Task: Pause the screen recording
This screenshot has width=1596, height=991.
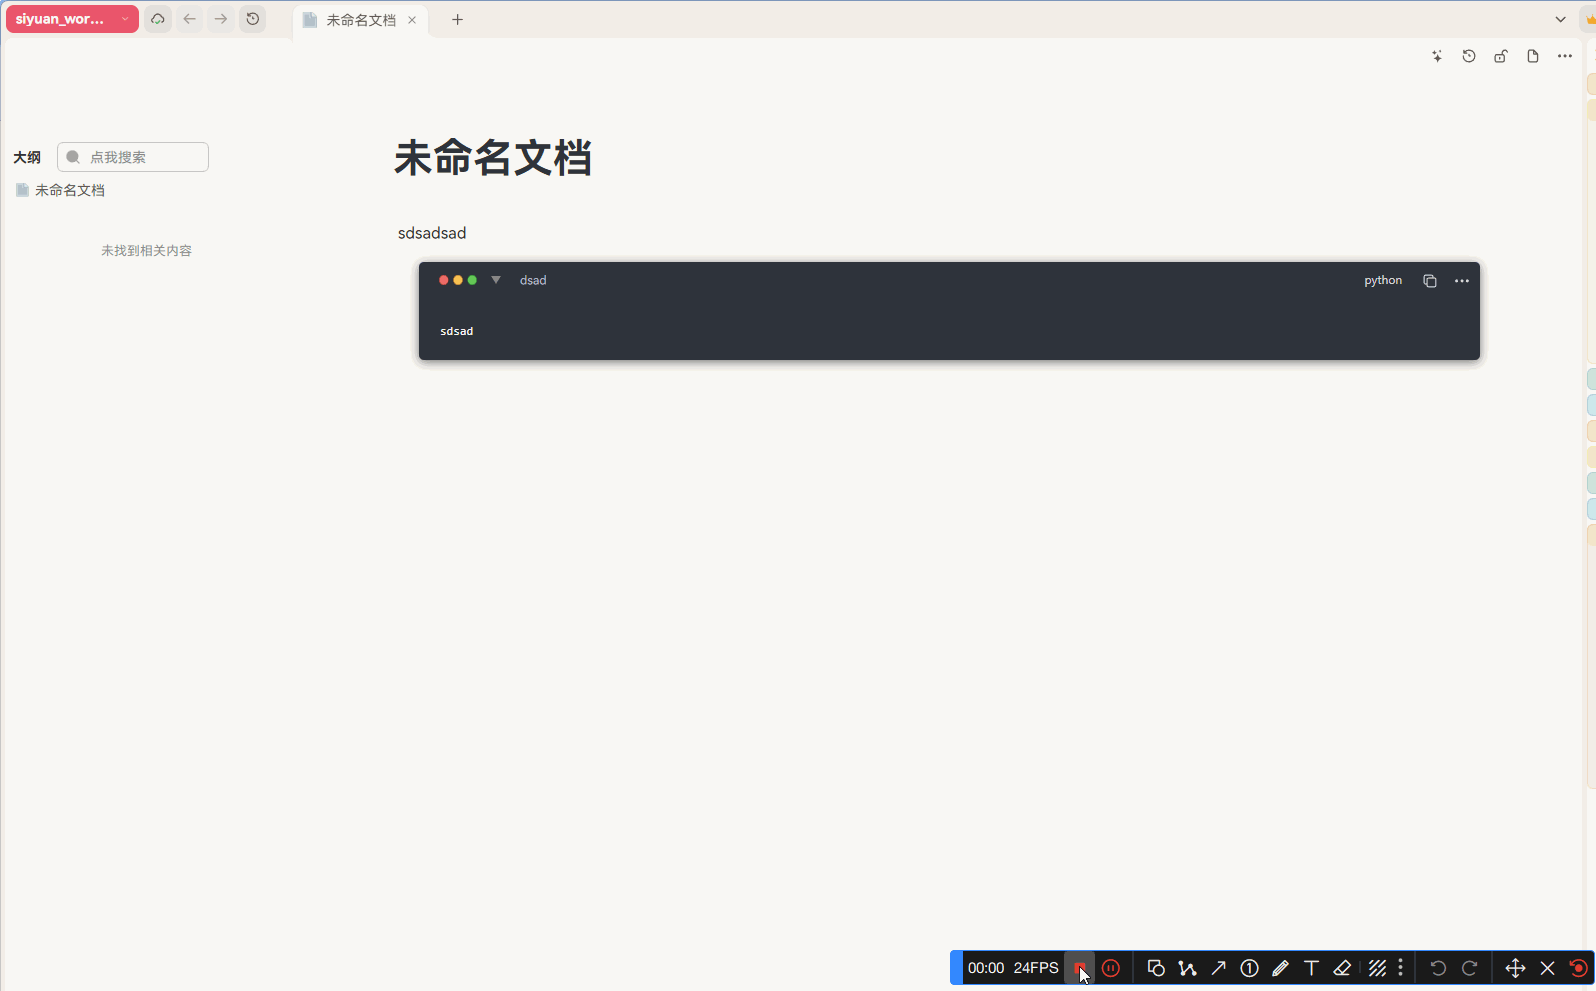Action: click(x=1111, y=968)
